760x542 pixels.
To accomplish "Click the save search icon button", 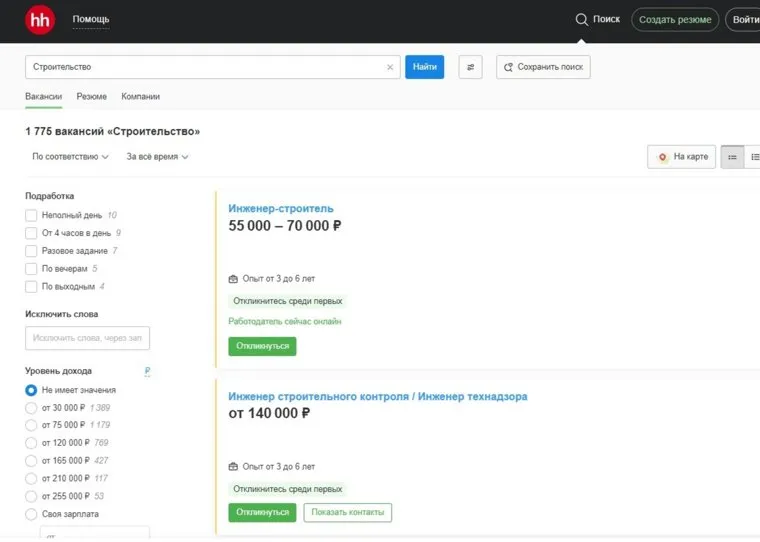I will tap(509, 67).
